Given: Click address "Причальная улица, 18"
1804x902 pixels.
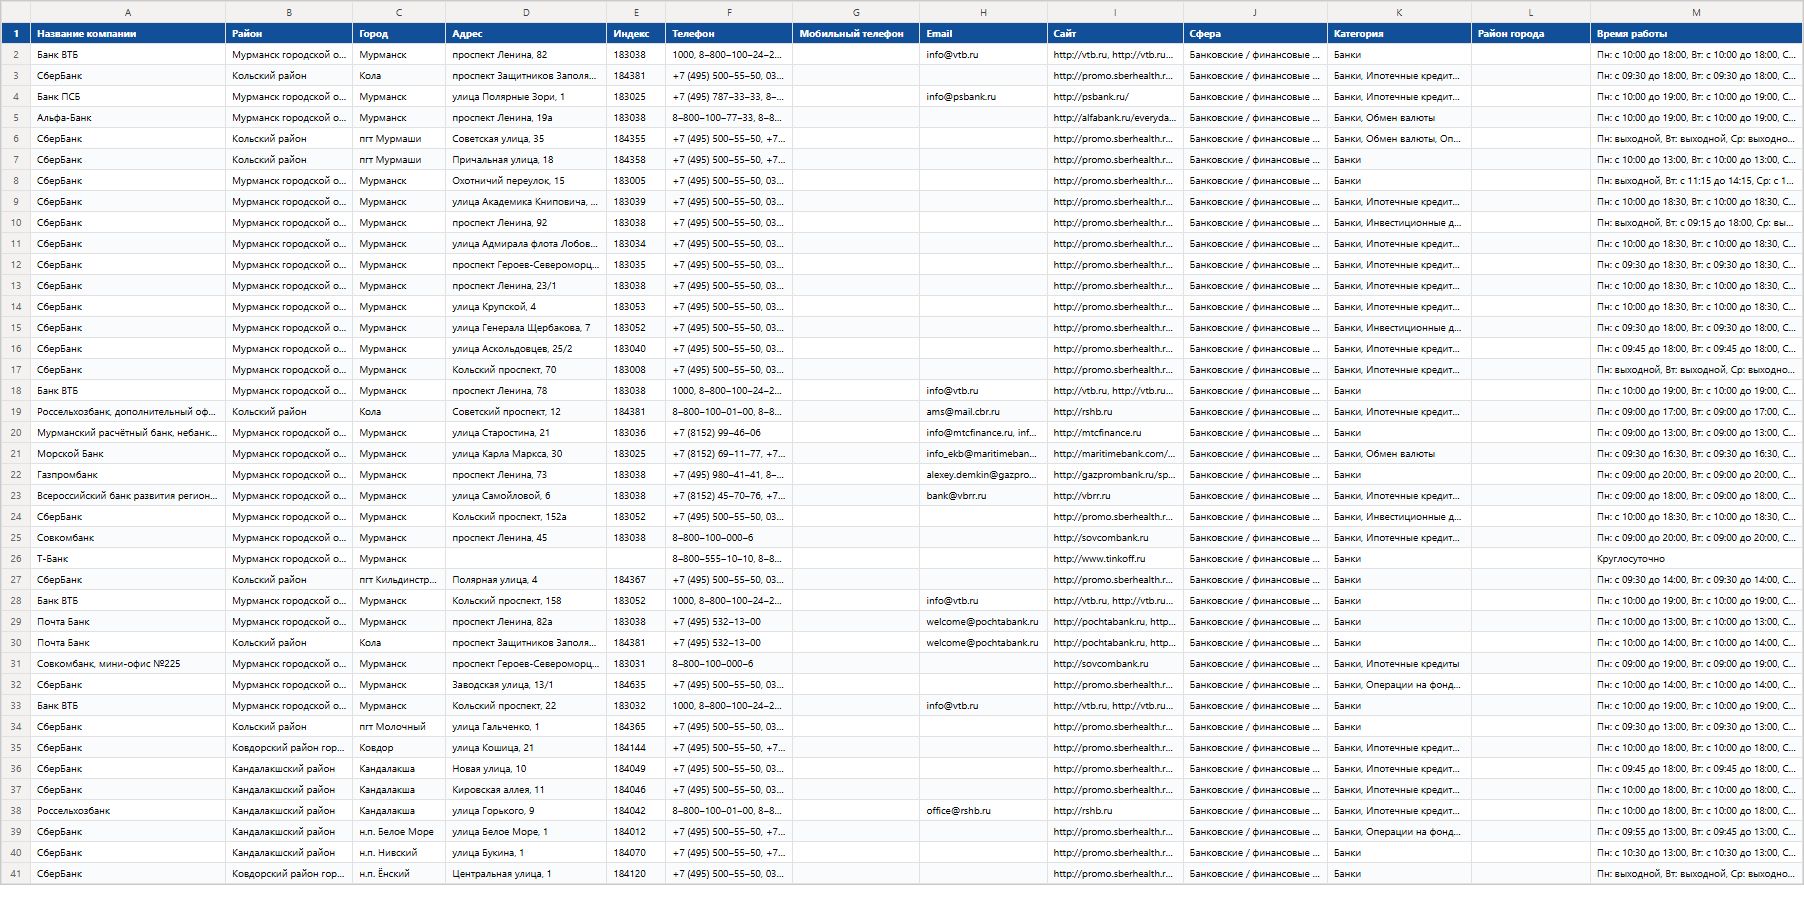Looking at the screenshot, I should coord(526,160).
